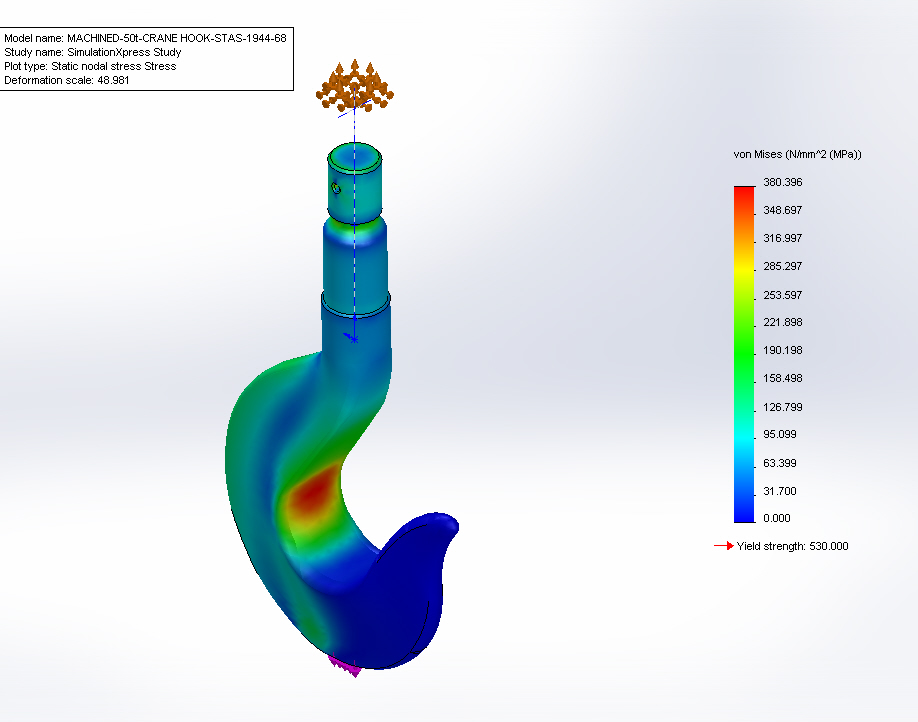Click the von Mises color legend bar
Viewport: 918px width, 722px height.
(x=744, y=354)
